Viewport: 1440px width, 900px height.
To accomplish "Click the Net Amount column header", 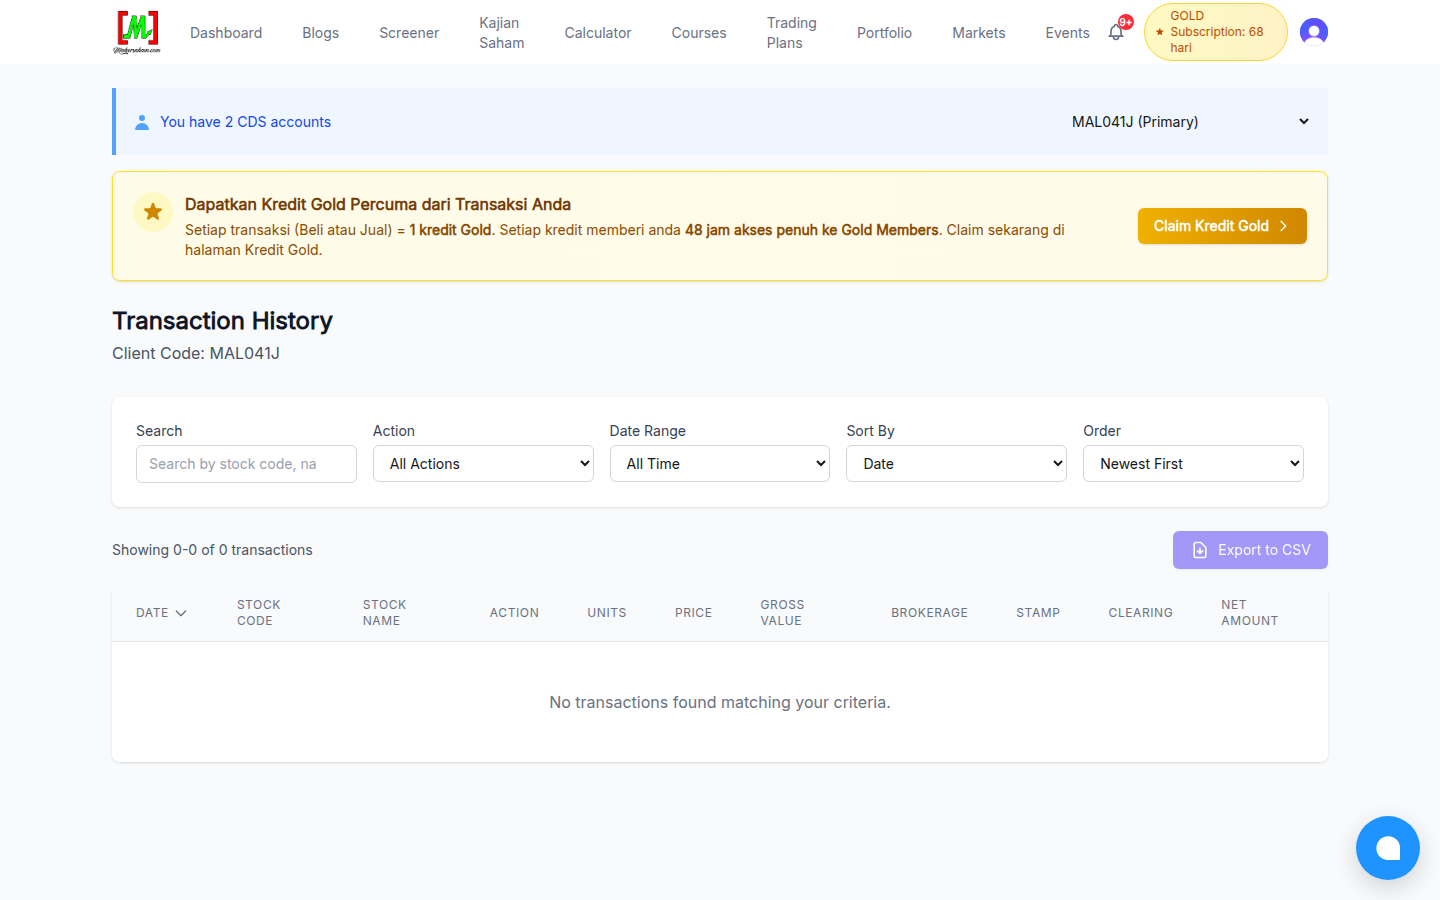I will (1250, 613).
